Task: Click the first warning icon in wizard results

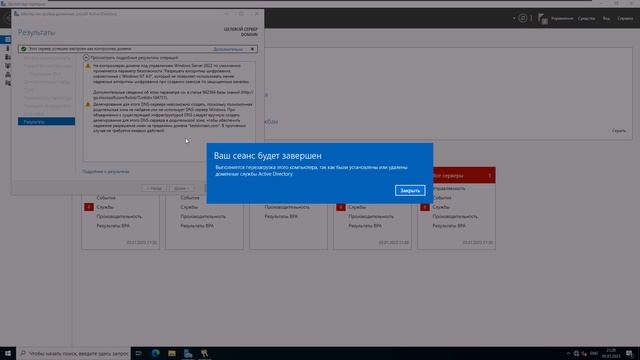Action: 88,66
